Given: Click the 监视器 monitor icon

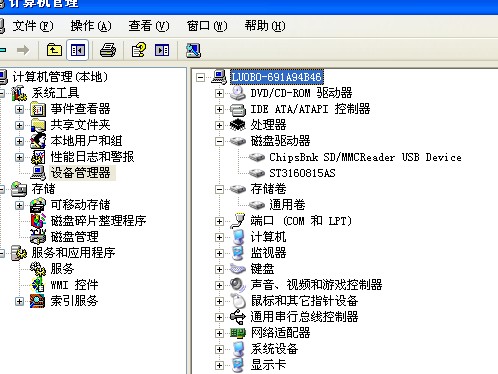Looking at the screenshot, I should pos(238,253).
